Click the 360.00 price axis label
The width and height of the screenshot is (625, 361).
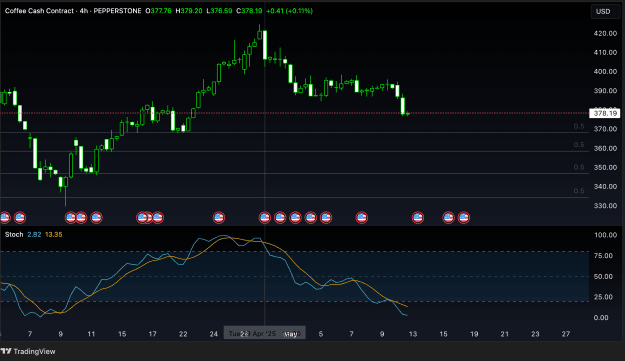(x=605, y=148)
